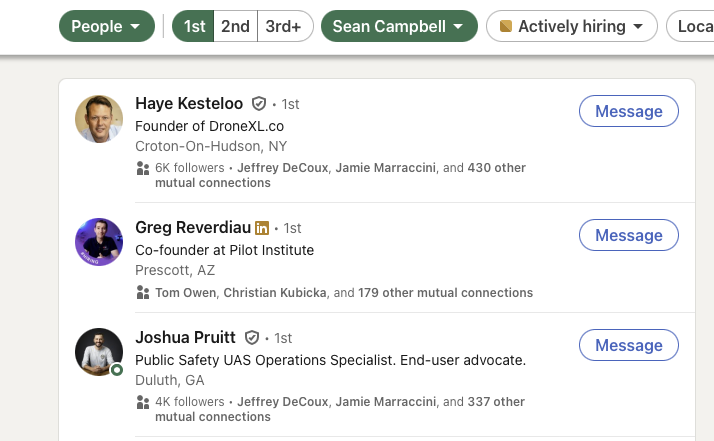Open the Sean Campbell filter dropdown

click(399, 26)
